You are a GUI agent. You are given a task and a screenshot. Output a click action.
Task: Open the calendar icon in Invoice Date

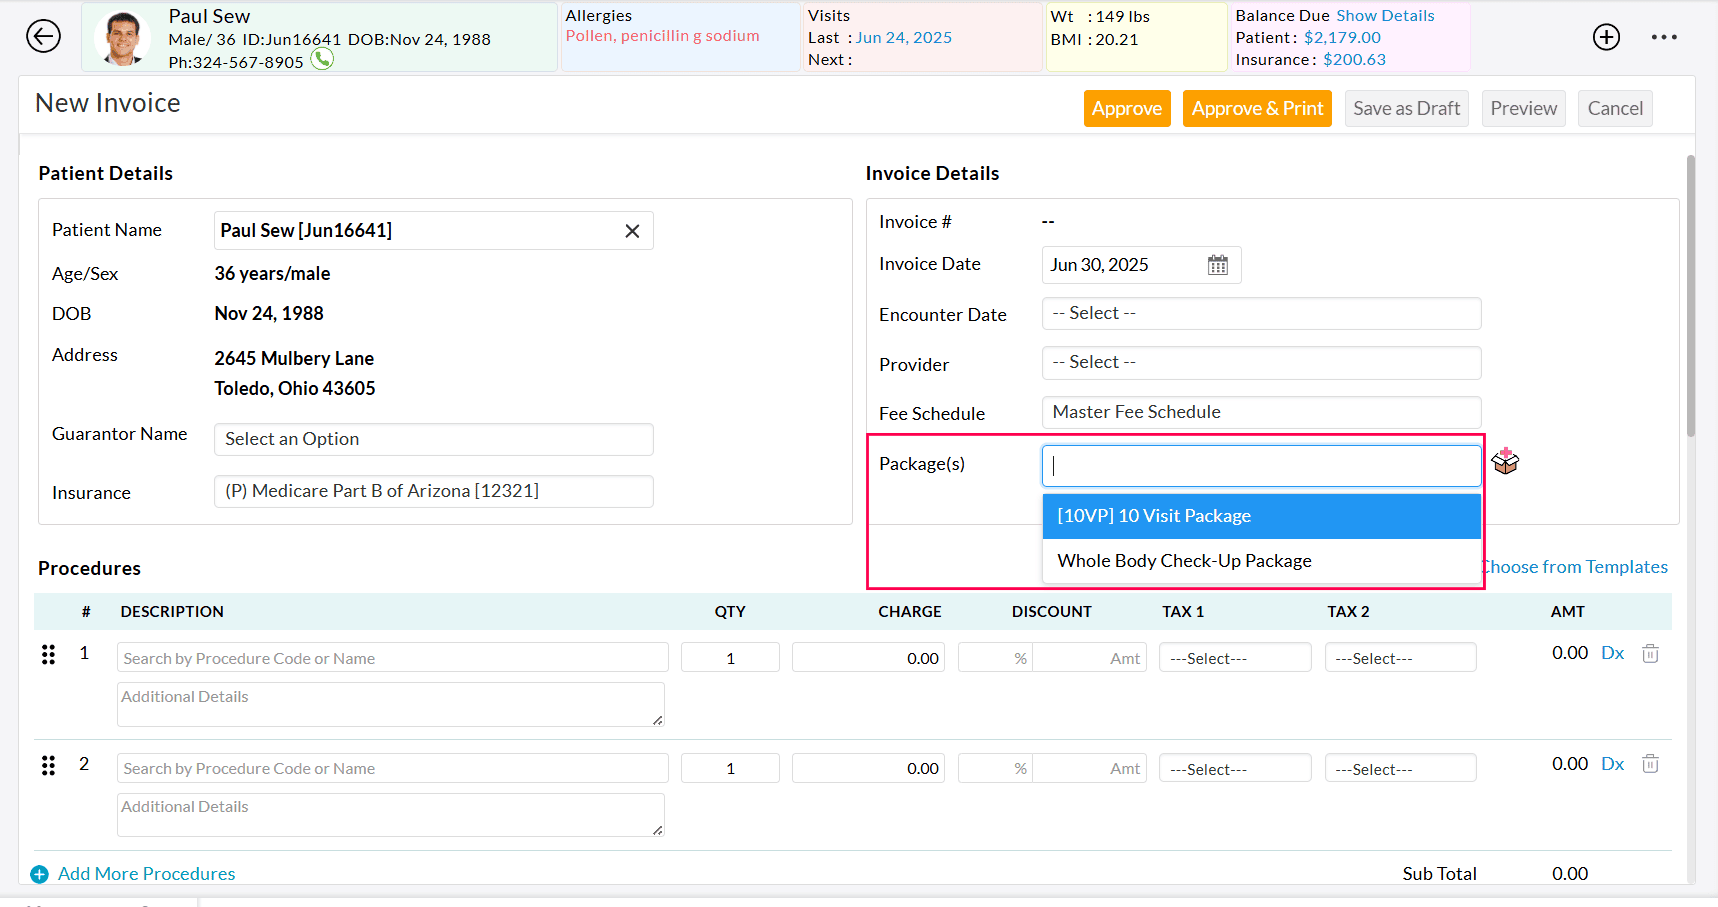tap(1217, 264)
